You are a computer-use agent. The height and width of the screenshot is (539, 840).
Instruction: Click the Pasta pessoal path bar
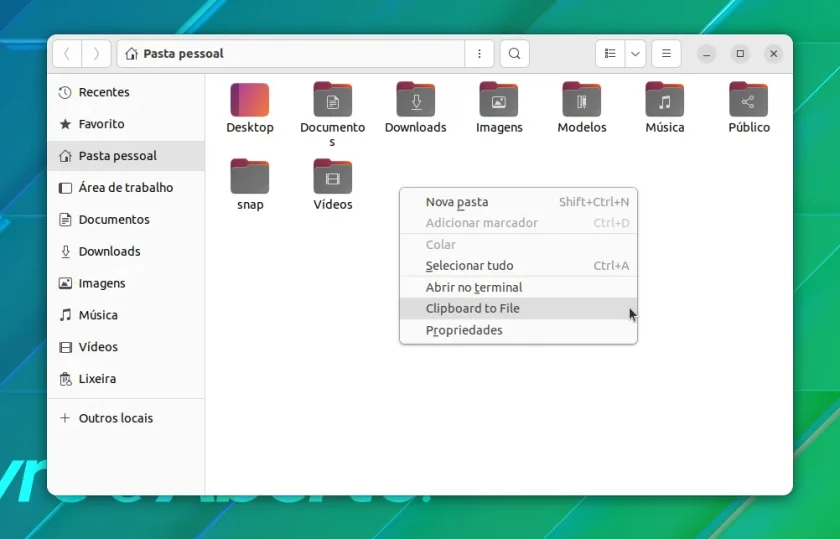point(291,54)
